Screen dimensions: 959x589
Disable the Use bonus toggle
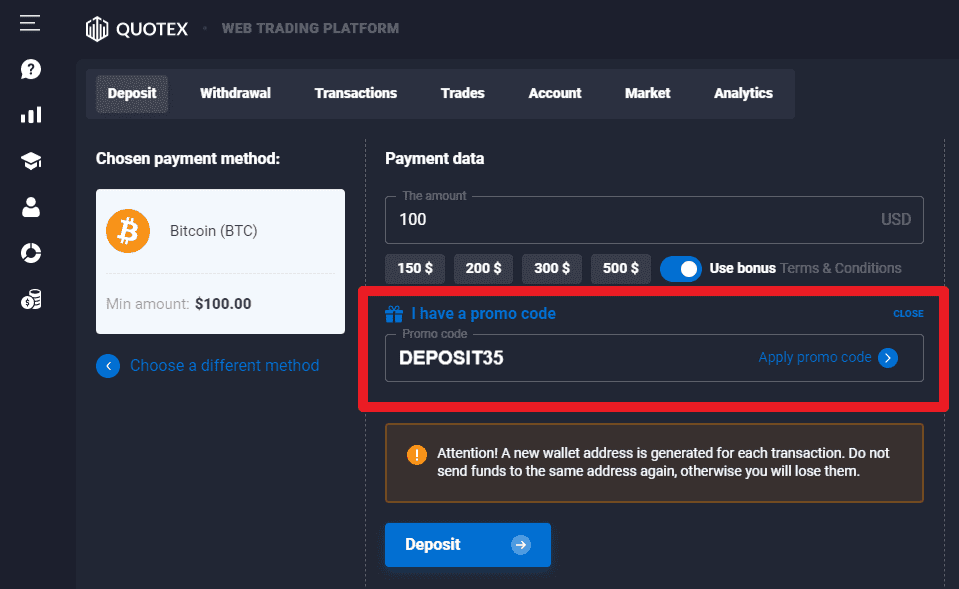point(681,268)
